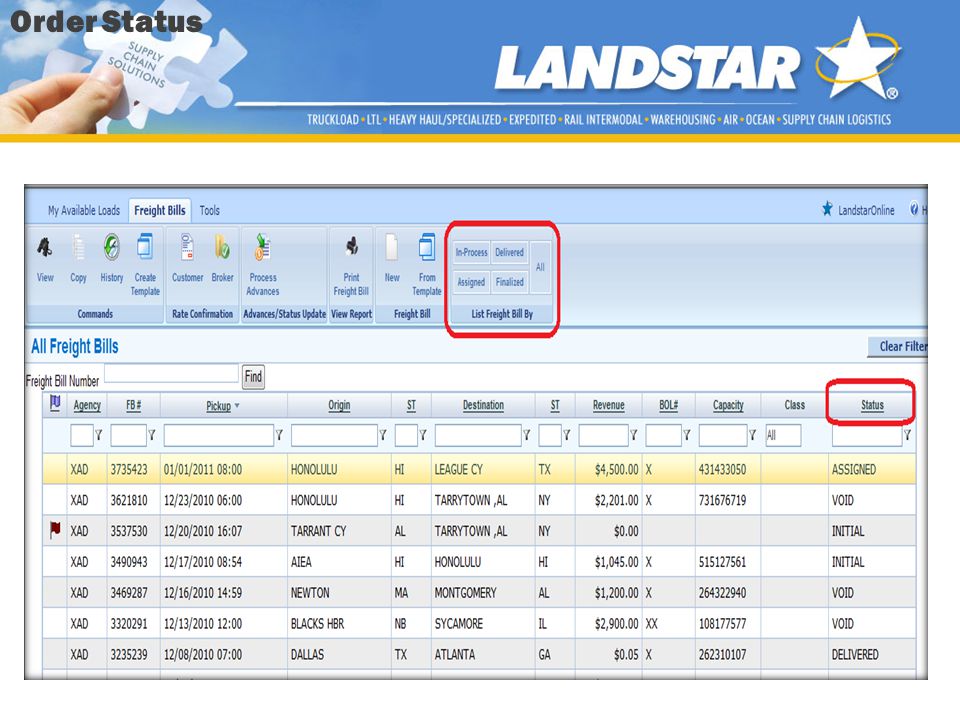This screenshot has width=960, height=720.
Task: Click the Status column filter funnel
Action: [x=907, y=435]
